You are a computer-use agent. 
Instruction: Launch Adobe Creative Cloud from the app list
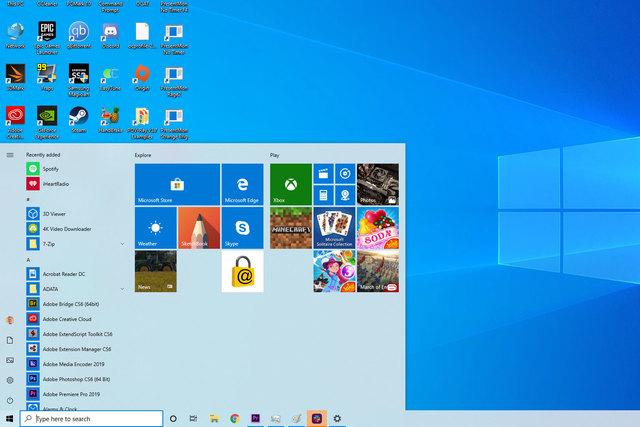[76, 319]
